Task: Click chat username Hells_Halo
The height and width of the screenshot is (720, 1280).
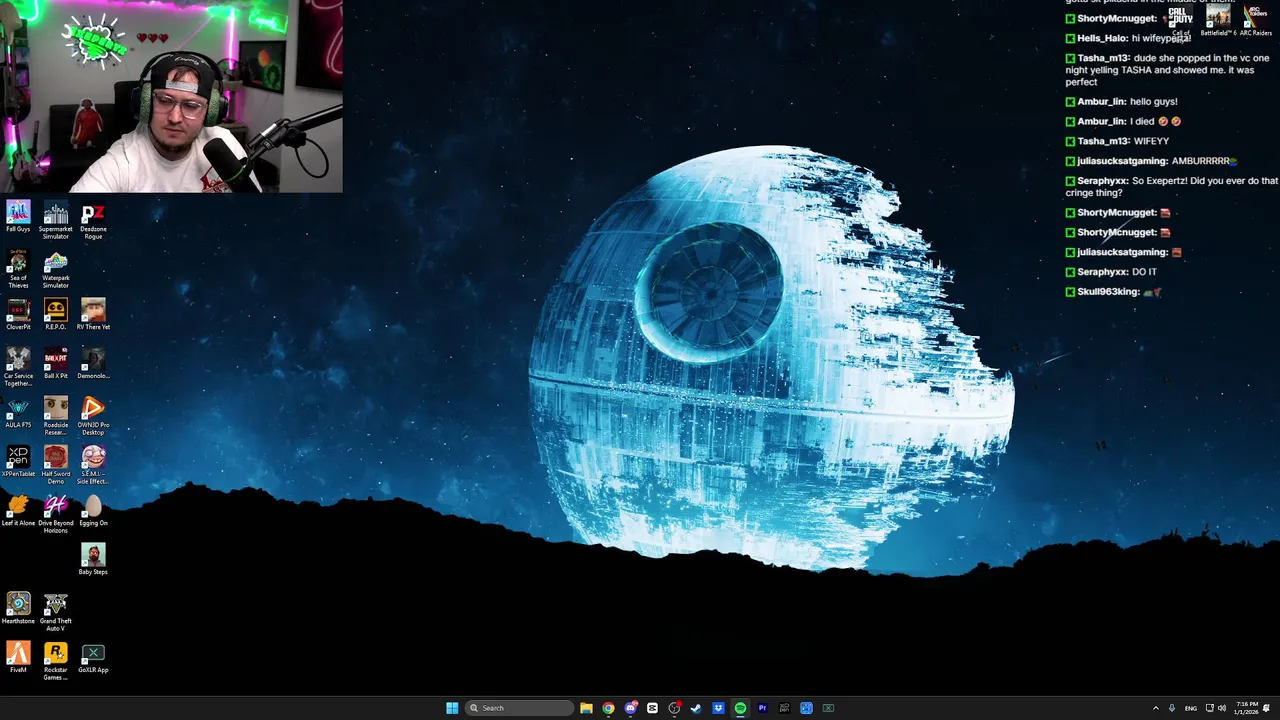Action: coord(1102,38)
